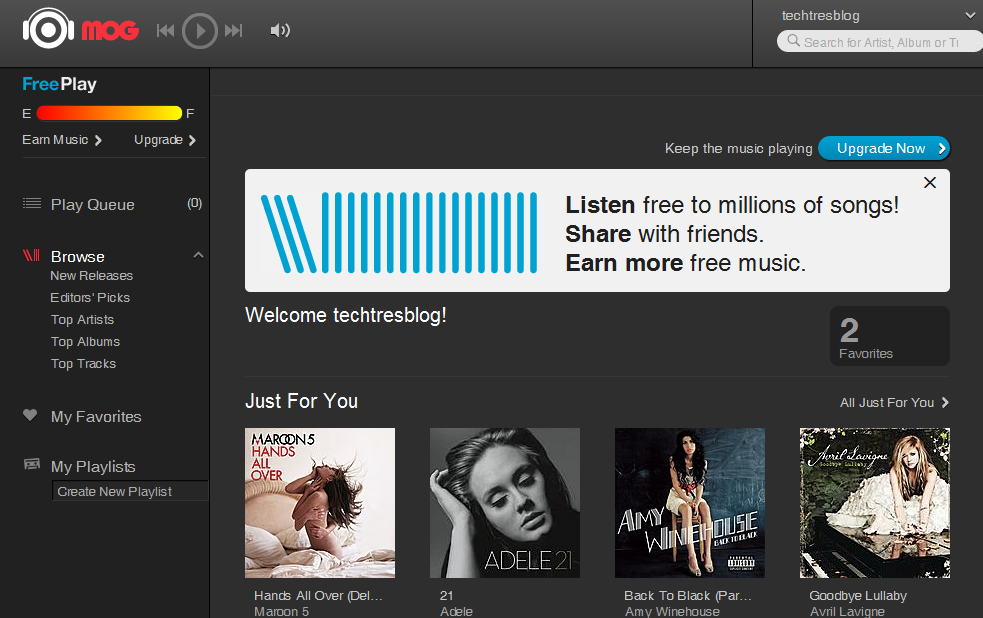Click the Play Queue list icon
Image resolution: width=983 pixels, height=618 pixels.
[32, 203]
